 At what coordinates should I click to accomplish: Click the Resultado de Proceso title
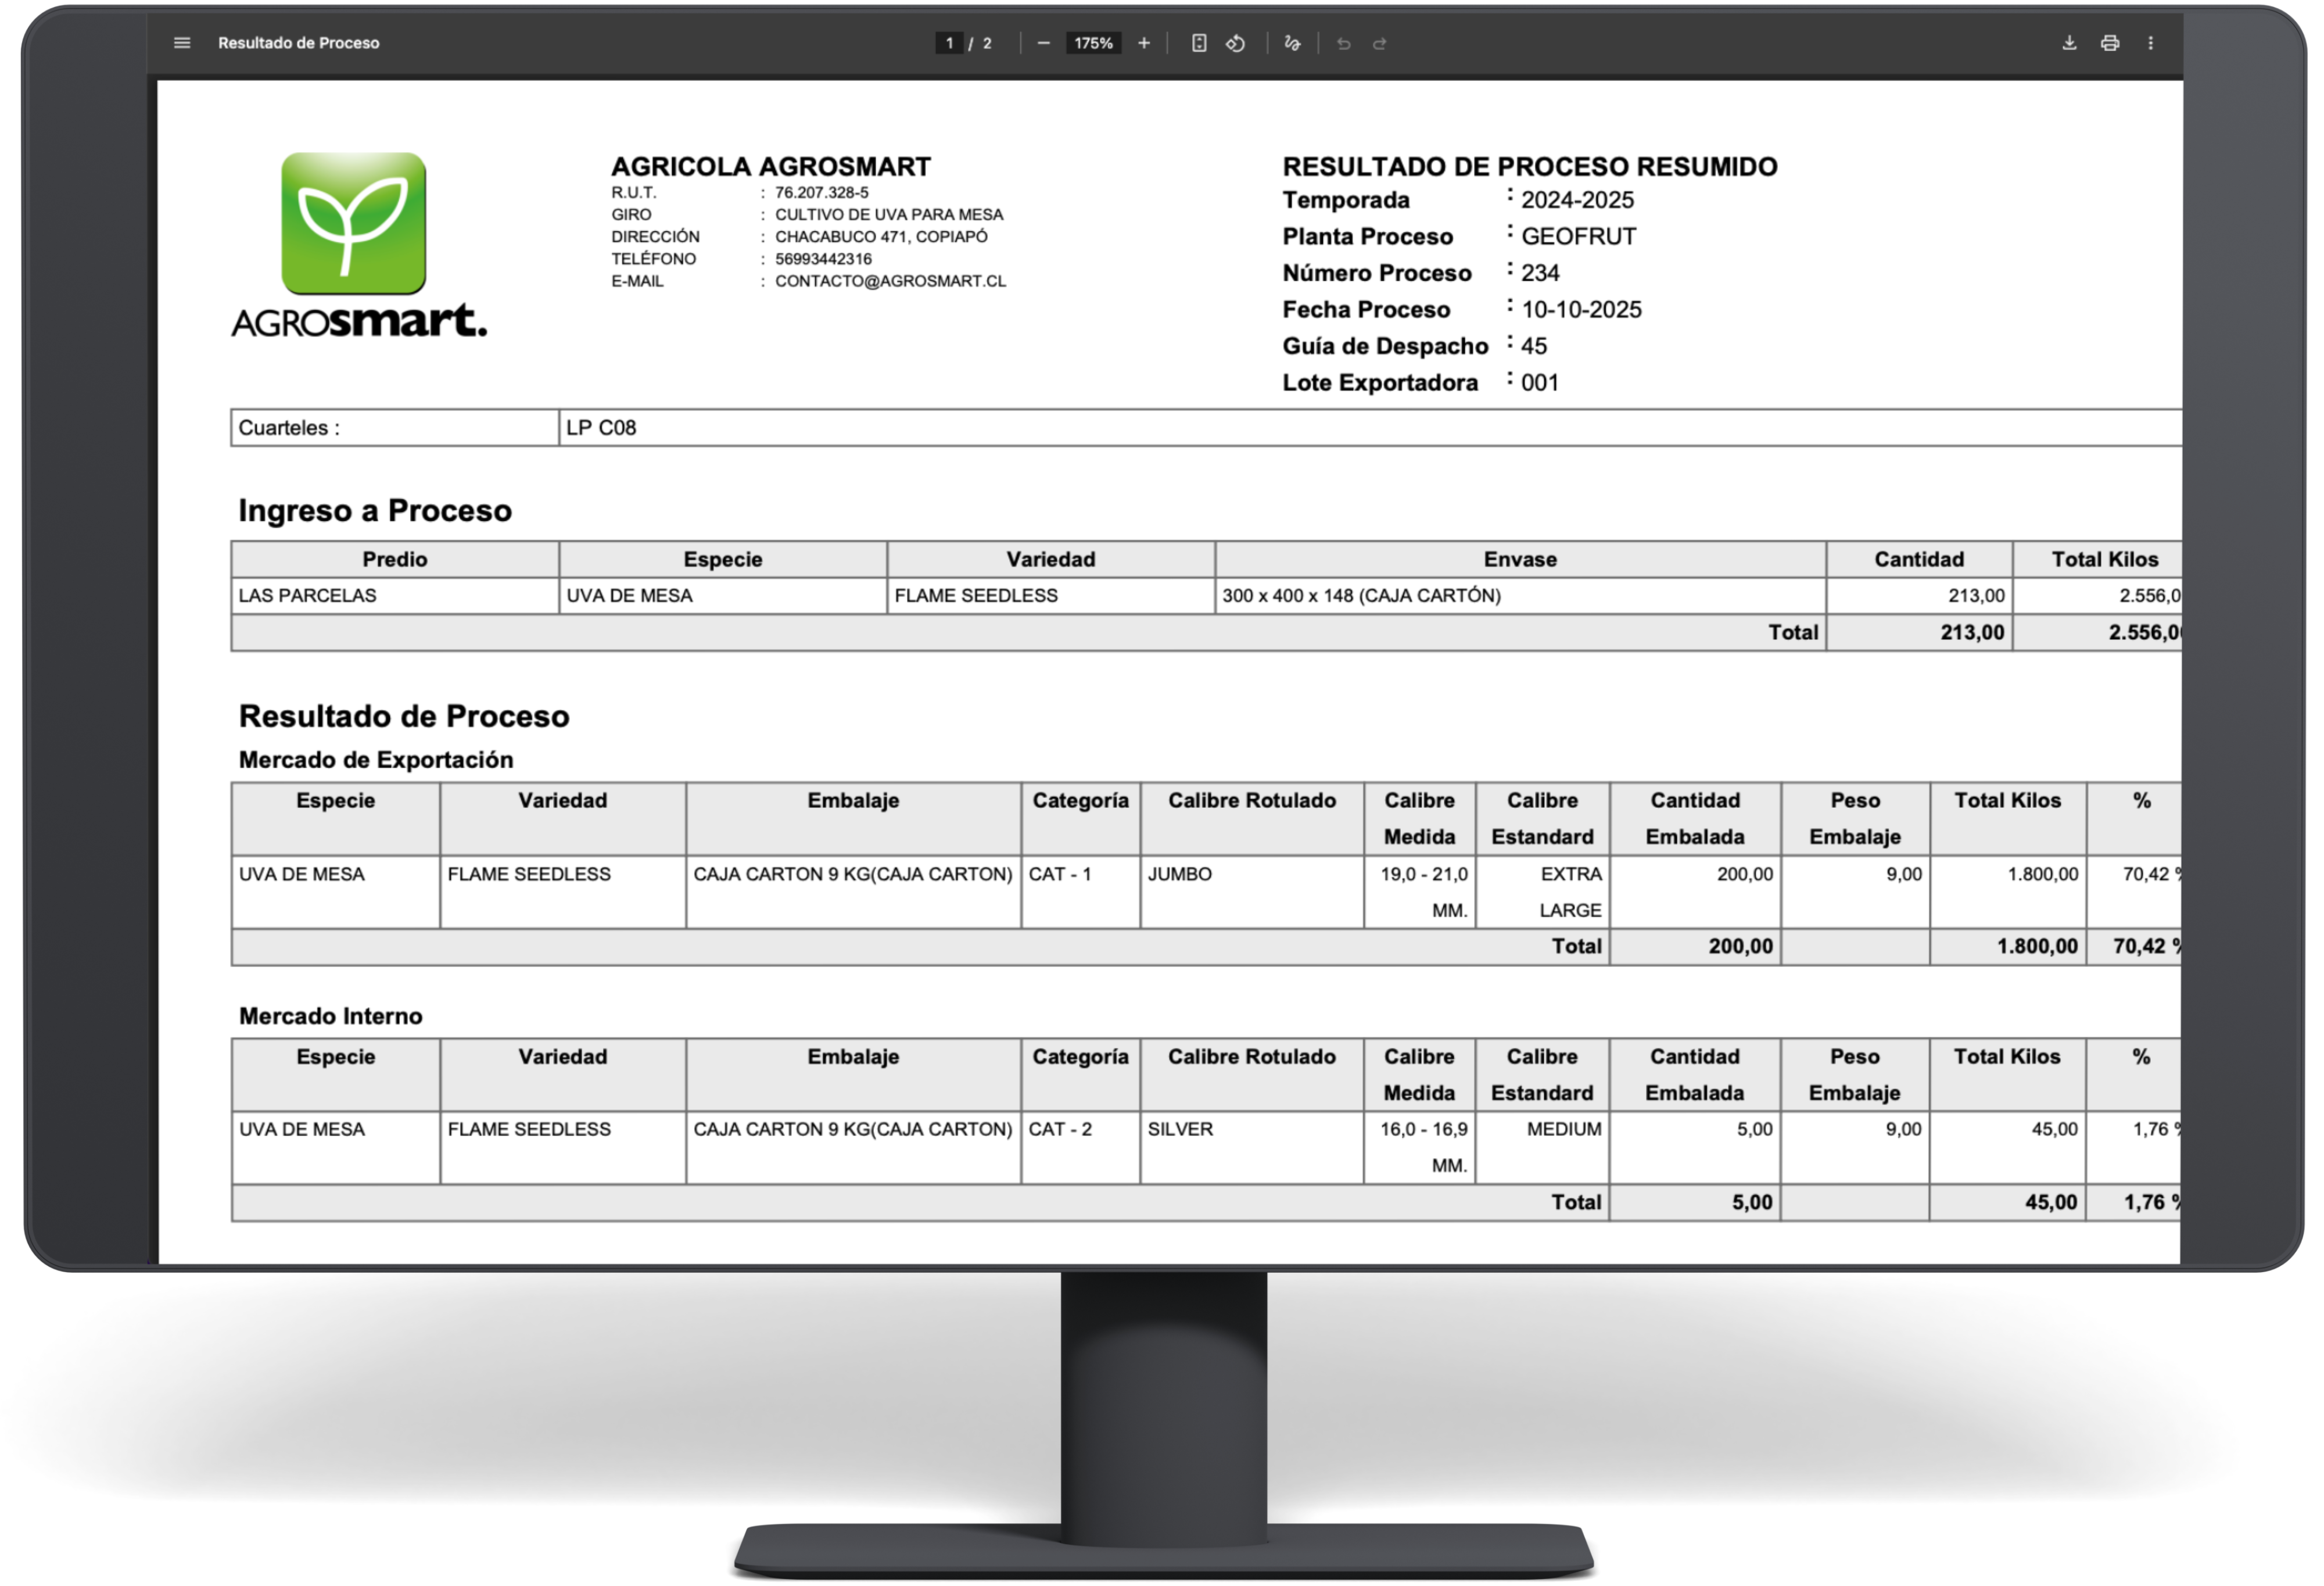298,43
